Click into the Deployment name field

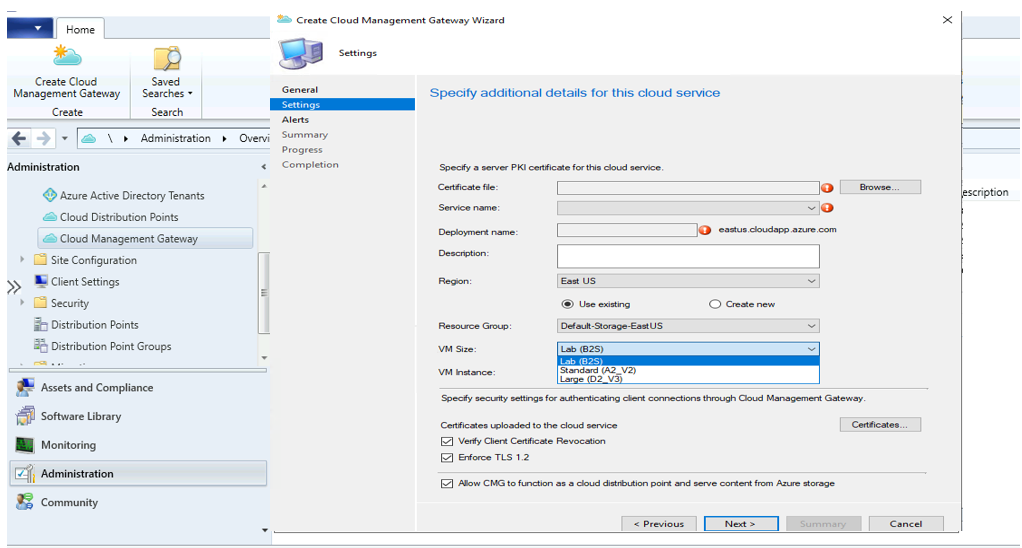627,230
